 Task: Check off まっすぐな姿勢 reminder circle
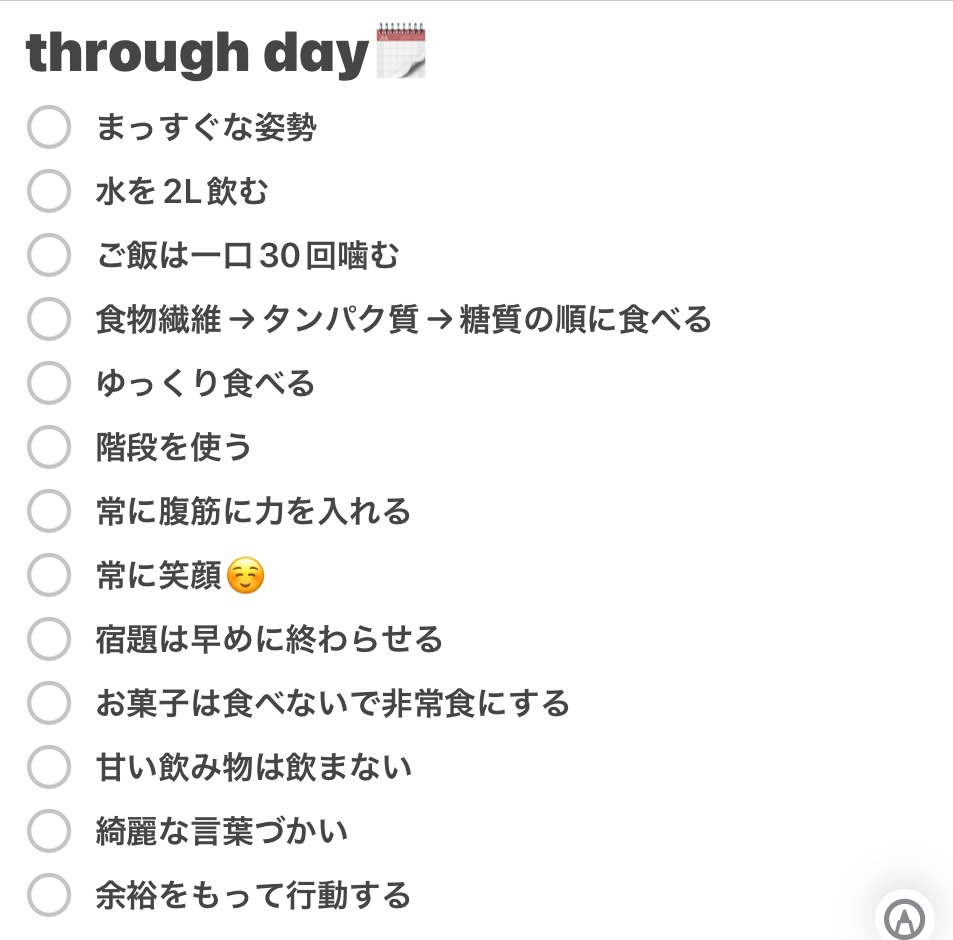click(x=48, y=128)
